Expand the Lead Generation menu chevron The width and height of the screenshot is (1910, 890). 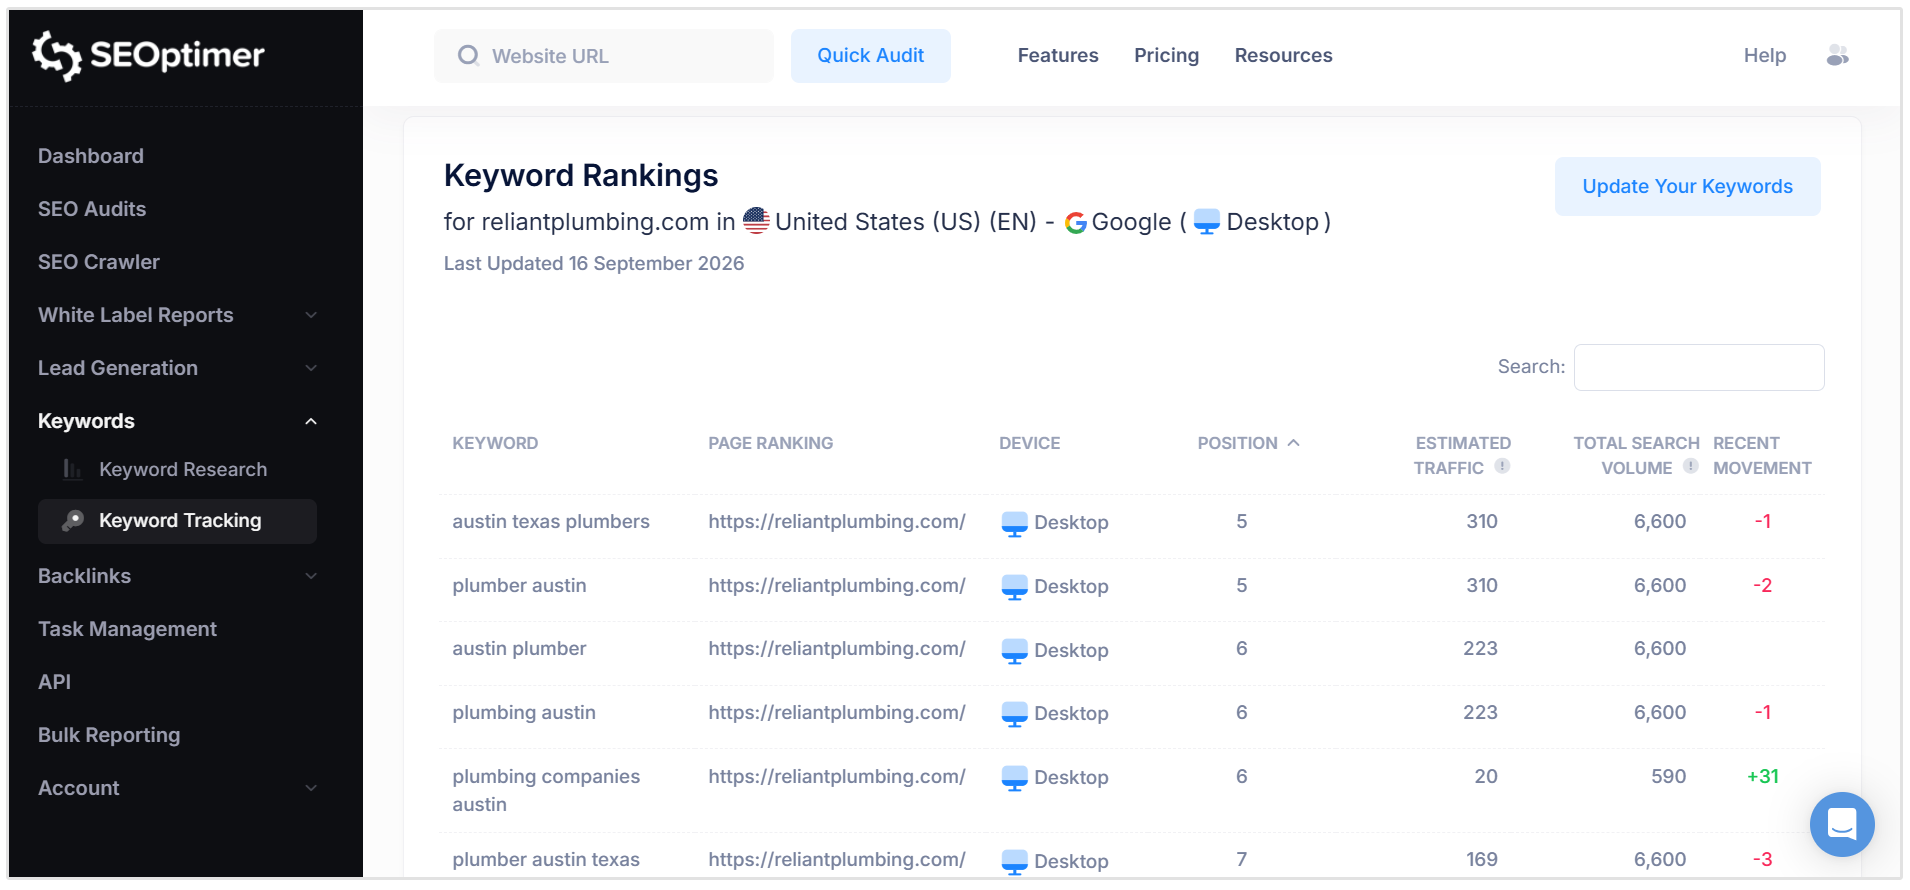point(311,368)
